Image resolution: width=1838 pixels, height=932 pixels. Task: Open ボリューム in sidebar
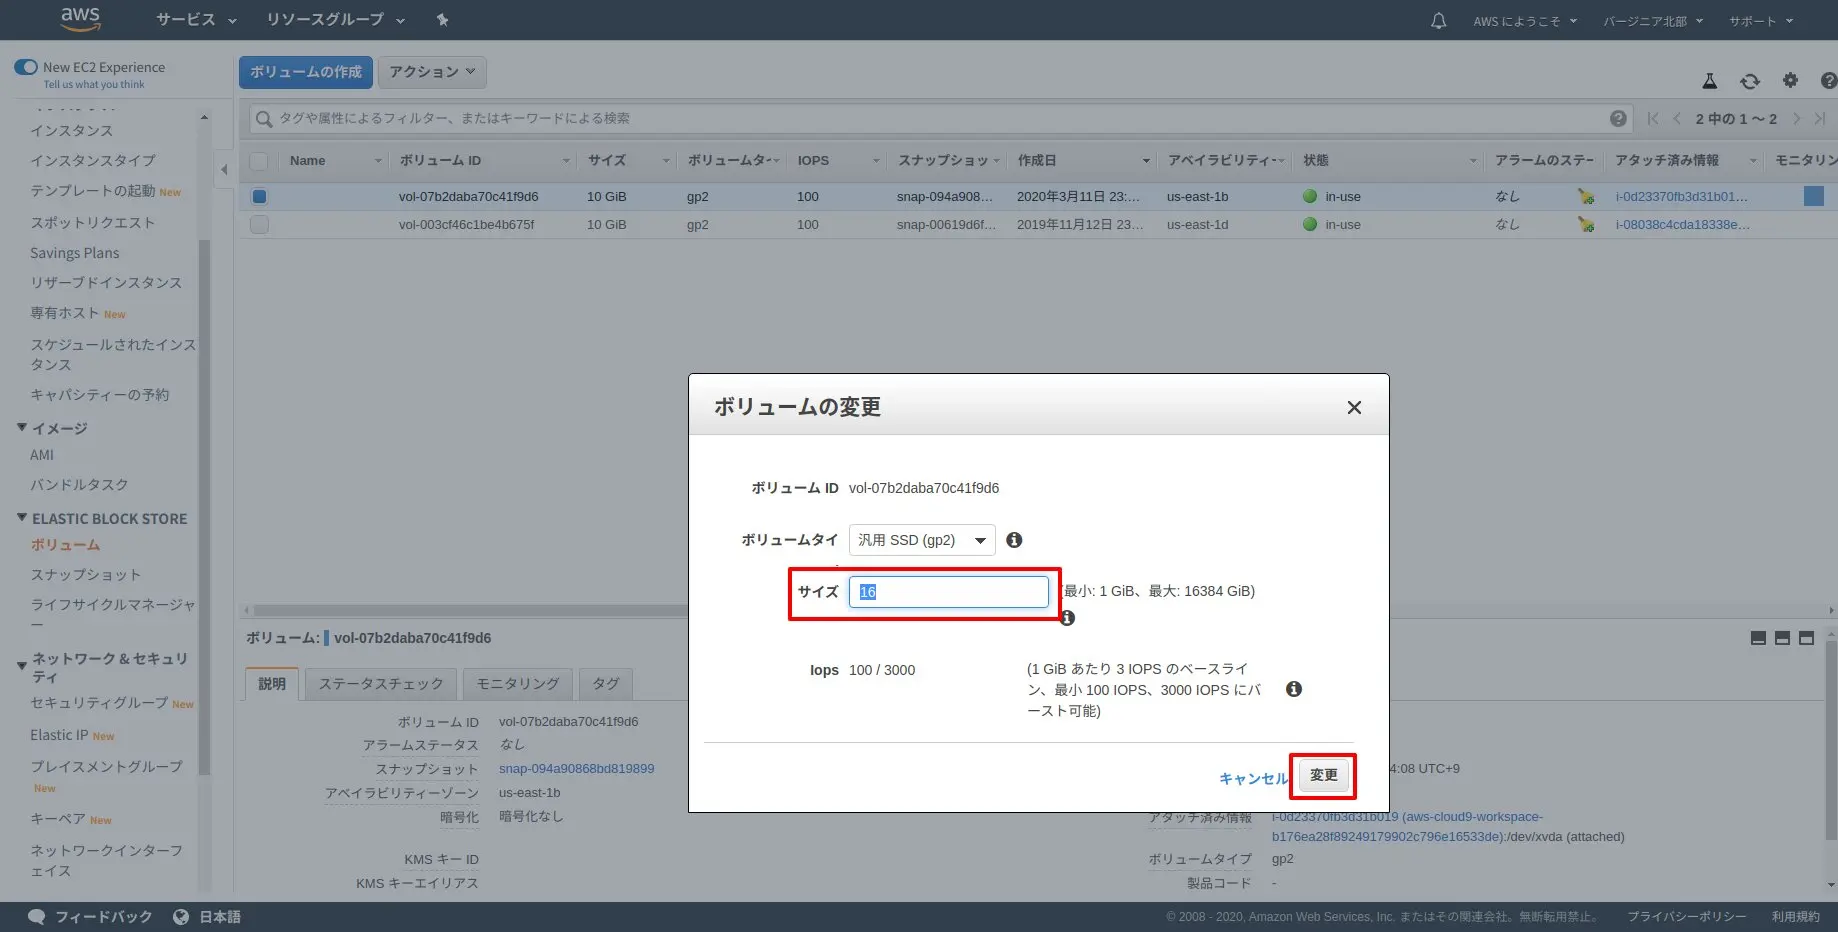coord(65,545)
